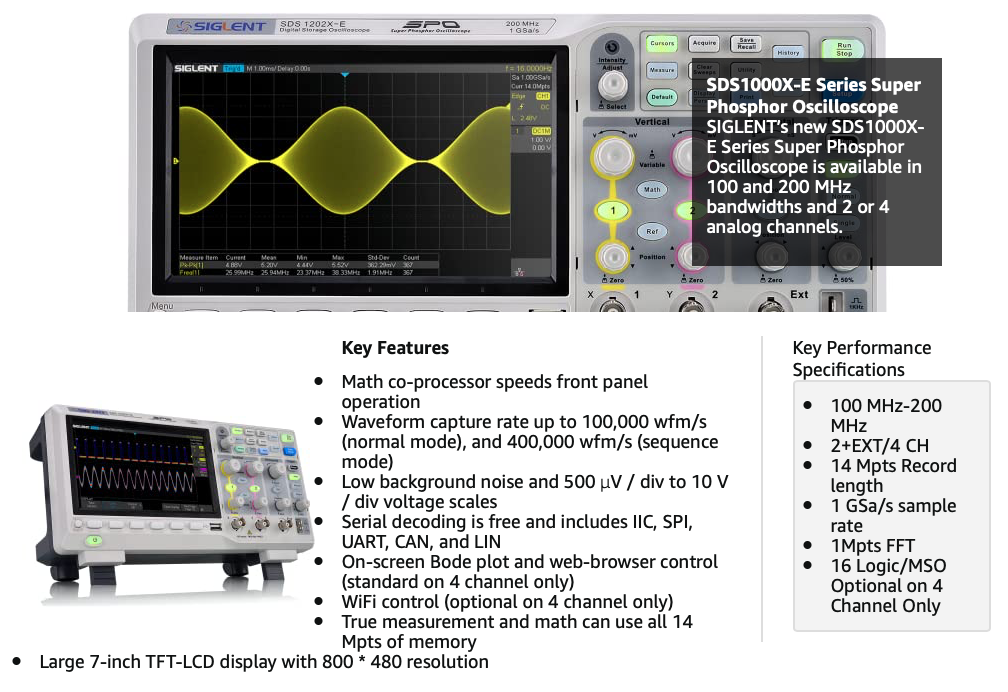Click the Low background noise bullet
Screen dimensions: 1008x692
[x=535, y=491]
